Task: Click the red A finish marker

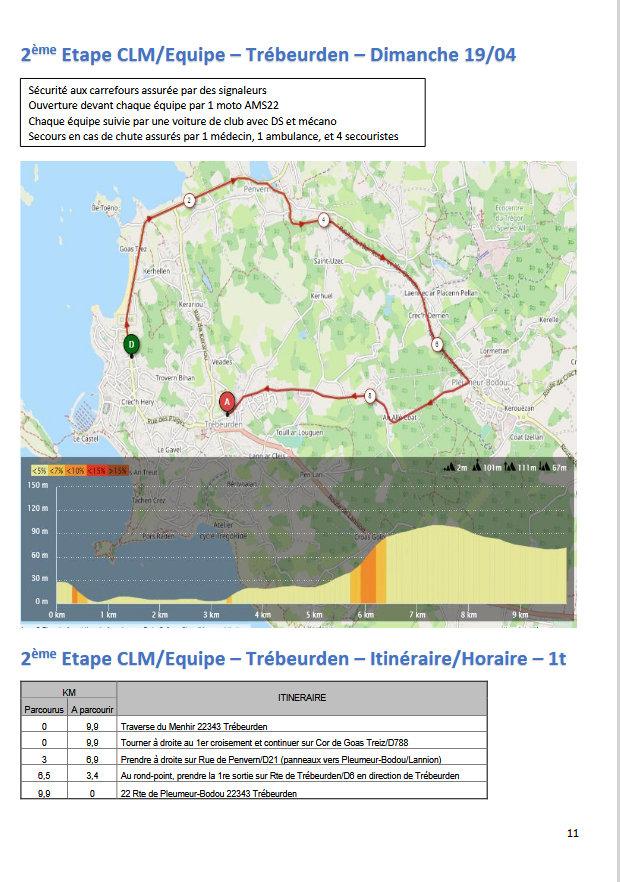Action: (x=227, y=402)
